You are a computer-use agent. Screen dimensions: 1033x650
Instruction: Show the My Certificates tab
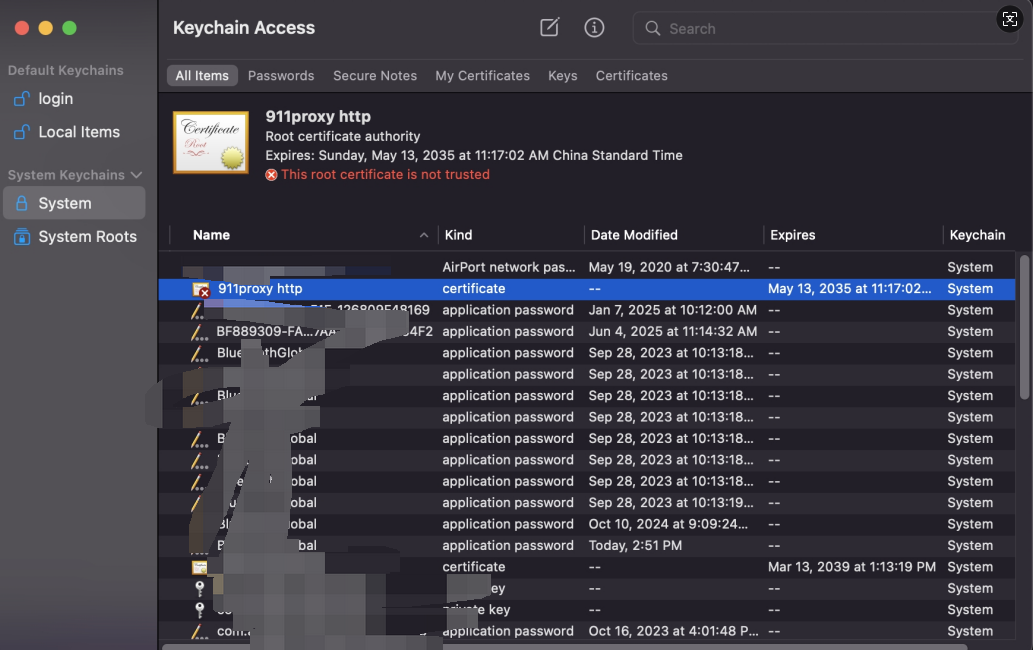[482, 76]
